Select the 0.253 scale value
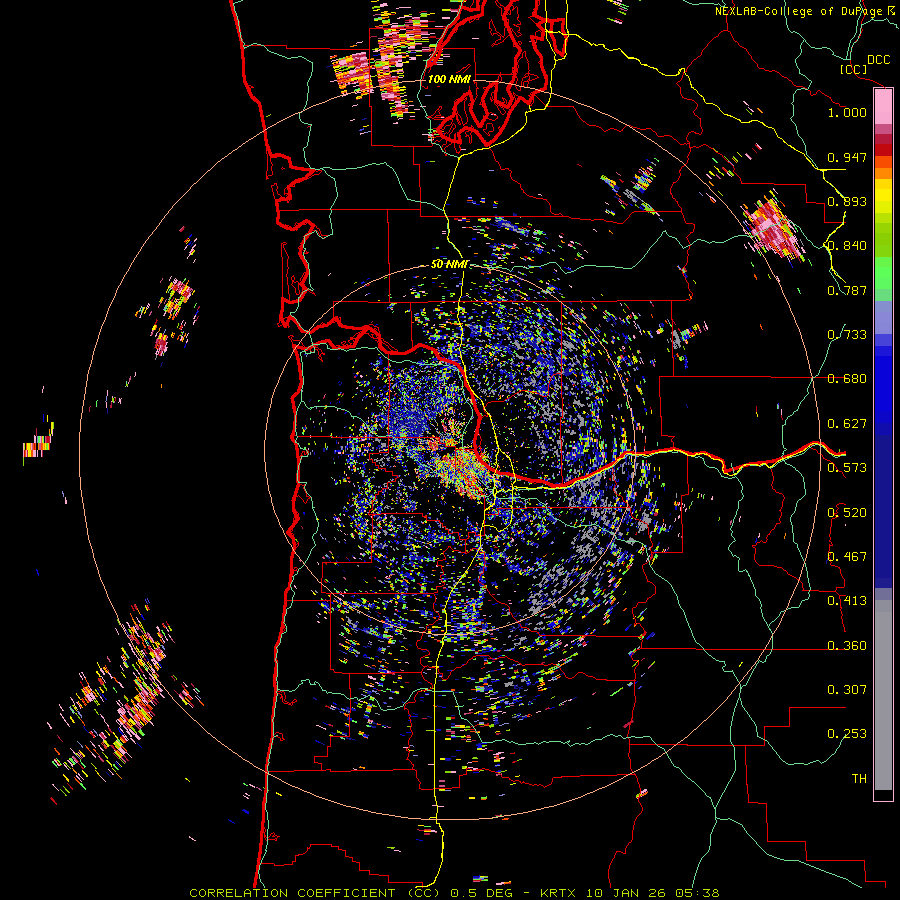 pyautogui.click(x=847, y=734)
